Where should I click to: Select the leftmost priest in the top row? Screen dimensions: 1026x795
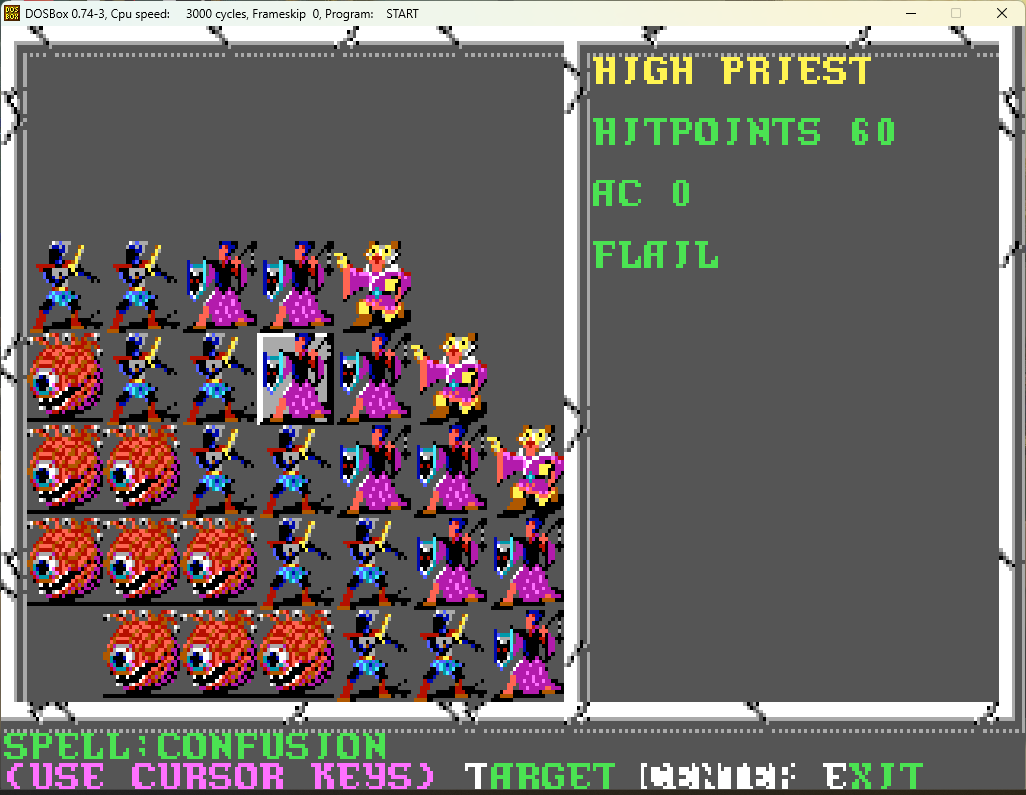[219, 286]
